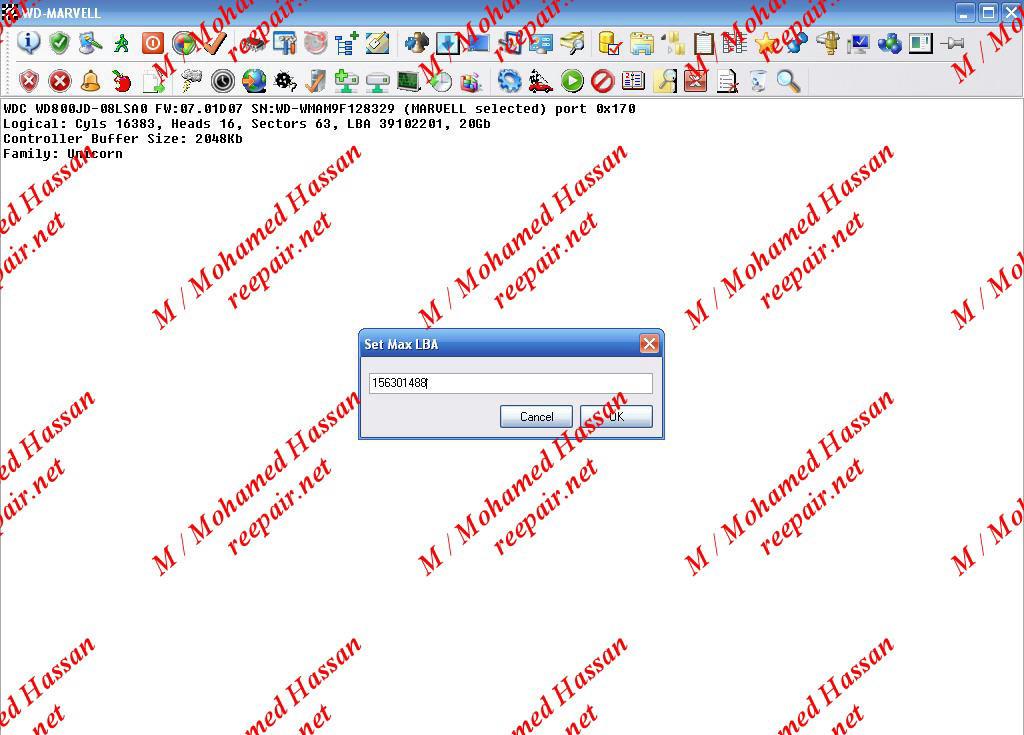Click the red apple icon
This screenshot has width=1024, height=735.
tap(122, 81)
